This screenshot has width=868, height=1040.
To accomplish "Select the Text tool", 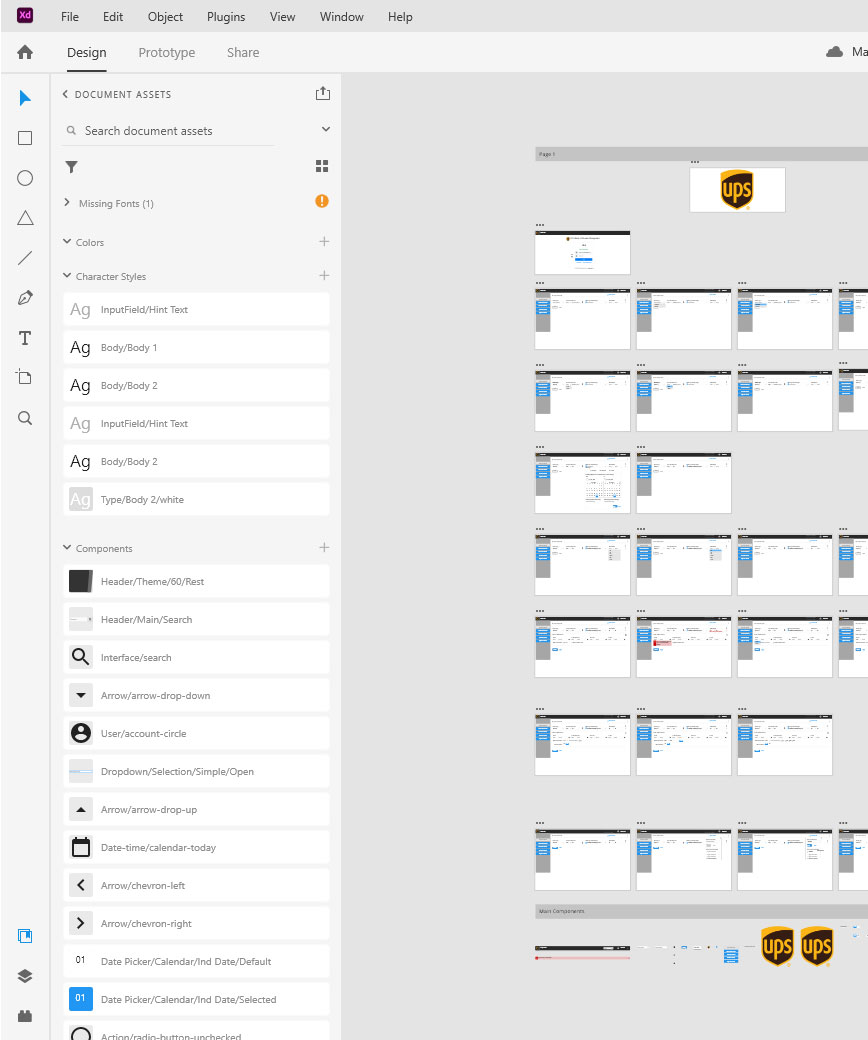I will 25,338.
